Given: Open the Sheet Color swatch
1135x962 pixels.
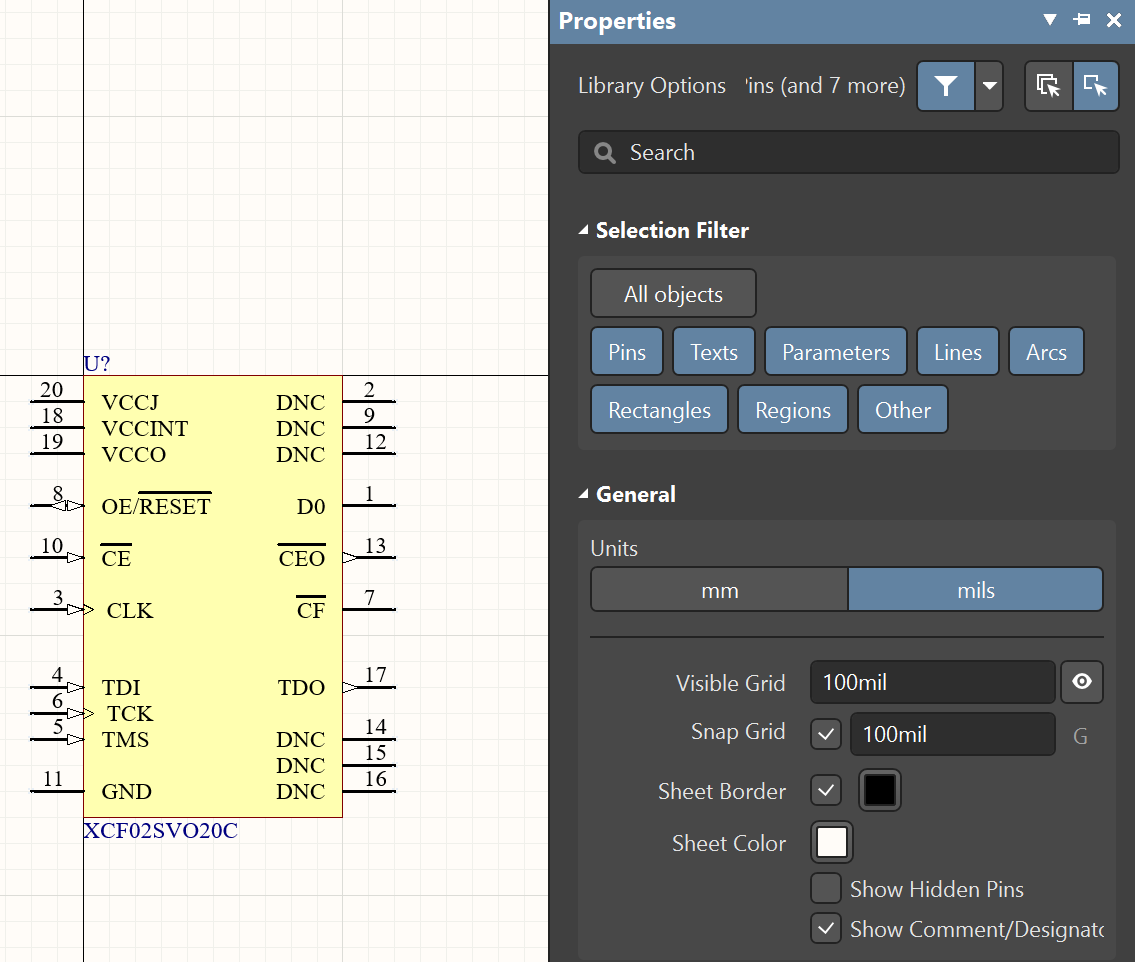Looking at the screenshot, I should tap(833, 842).
